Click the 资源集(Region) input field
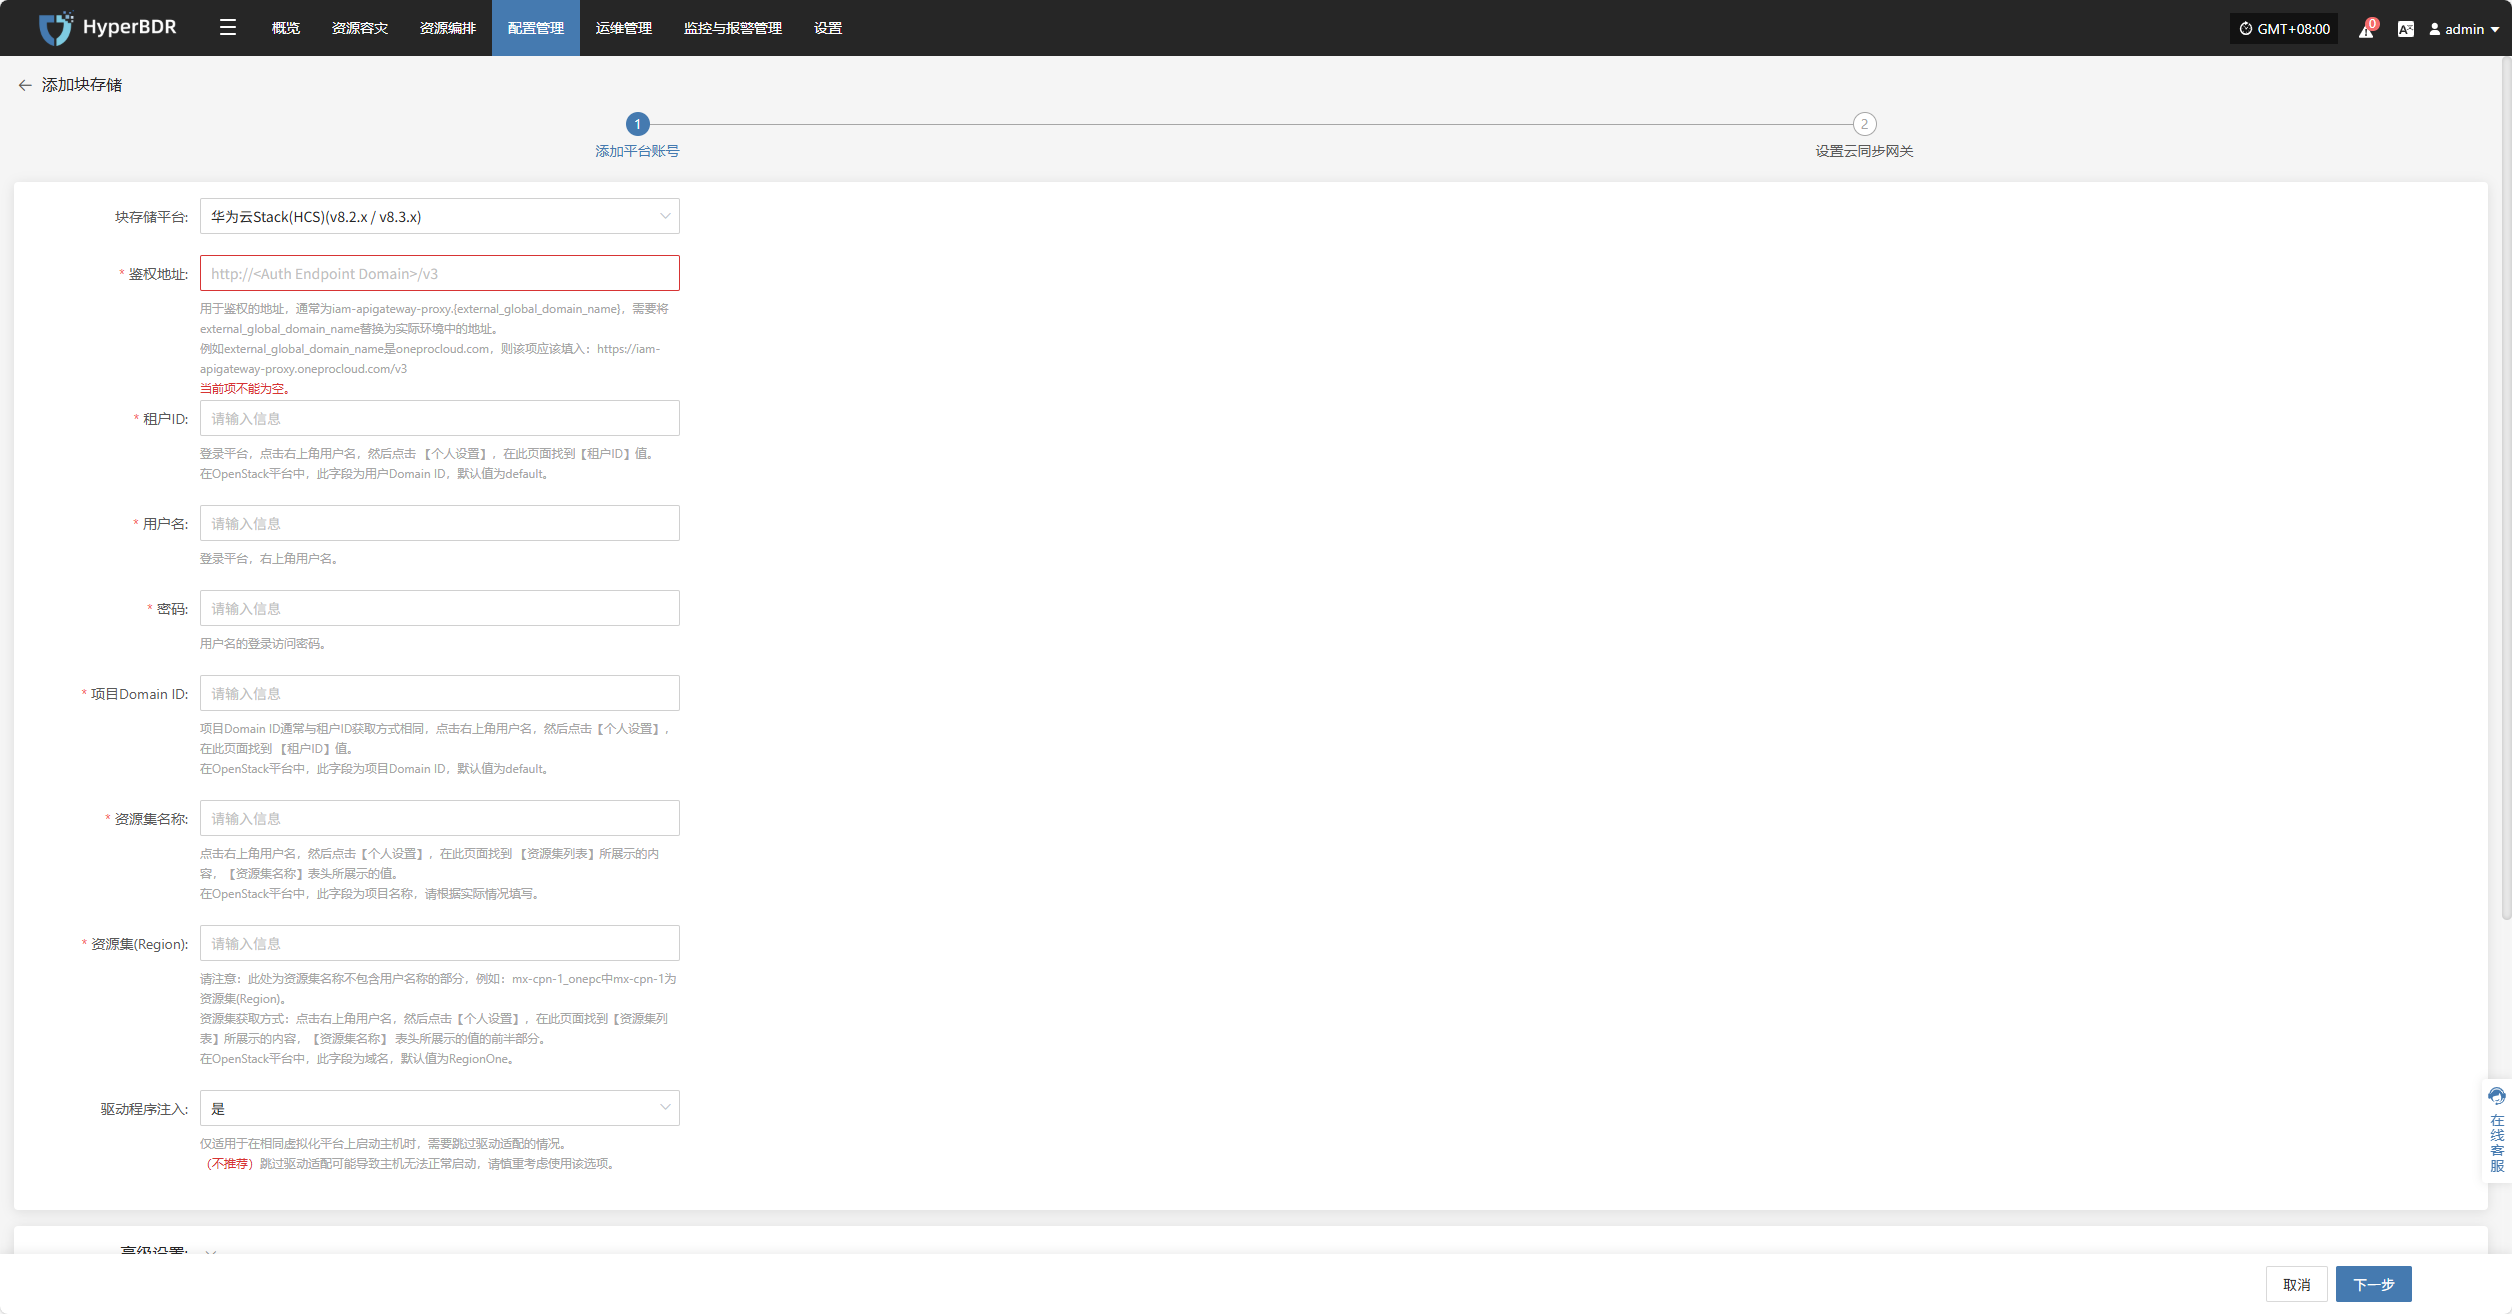 coord(439,943)
